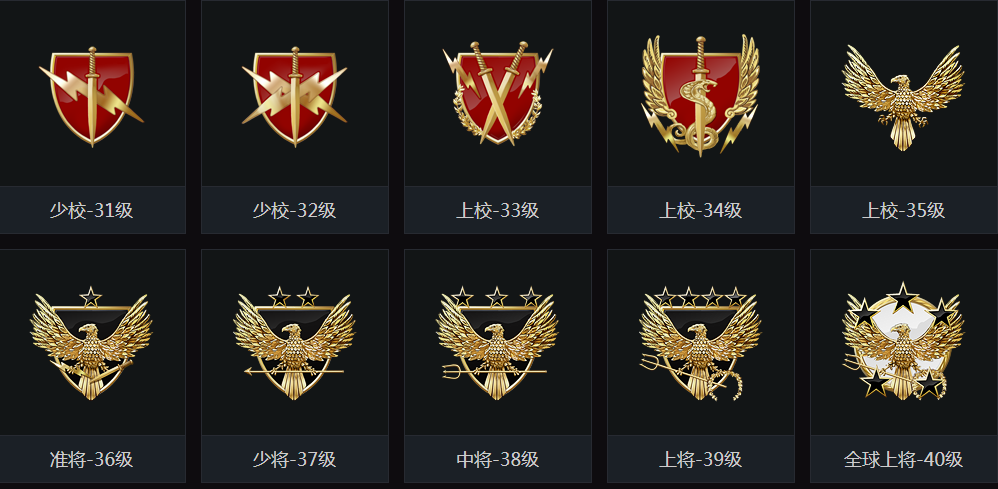Screen dimensions: 998x489
Task: Select the one-star eagle 准将-36级 badge
Action: (x=91, y=343)
